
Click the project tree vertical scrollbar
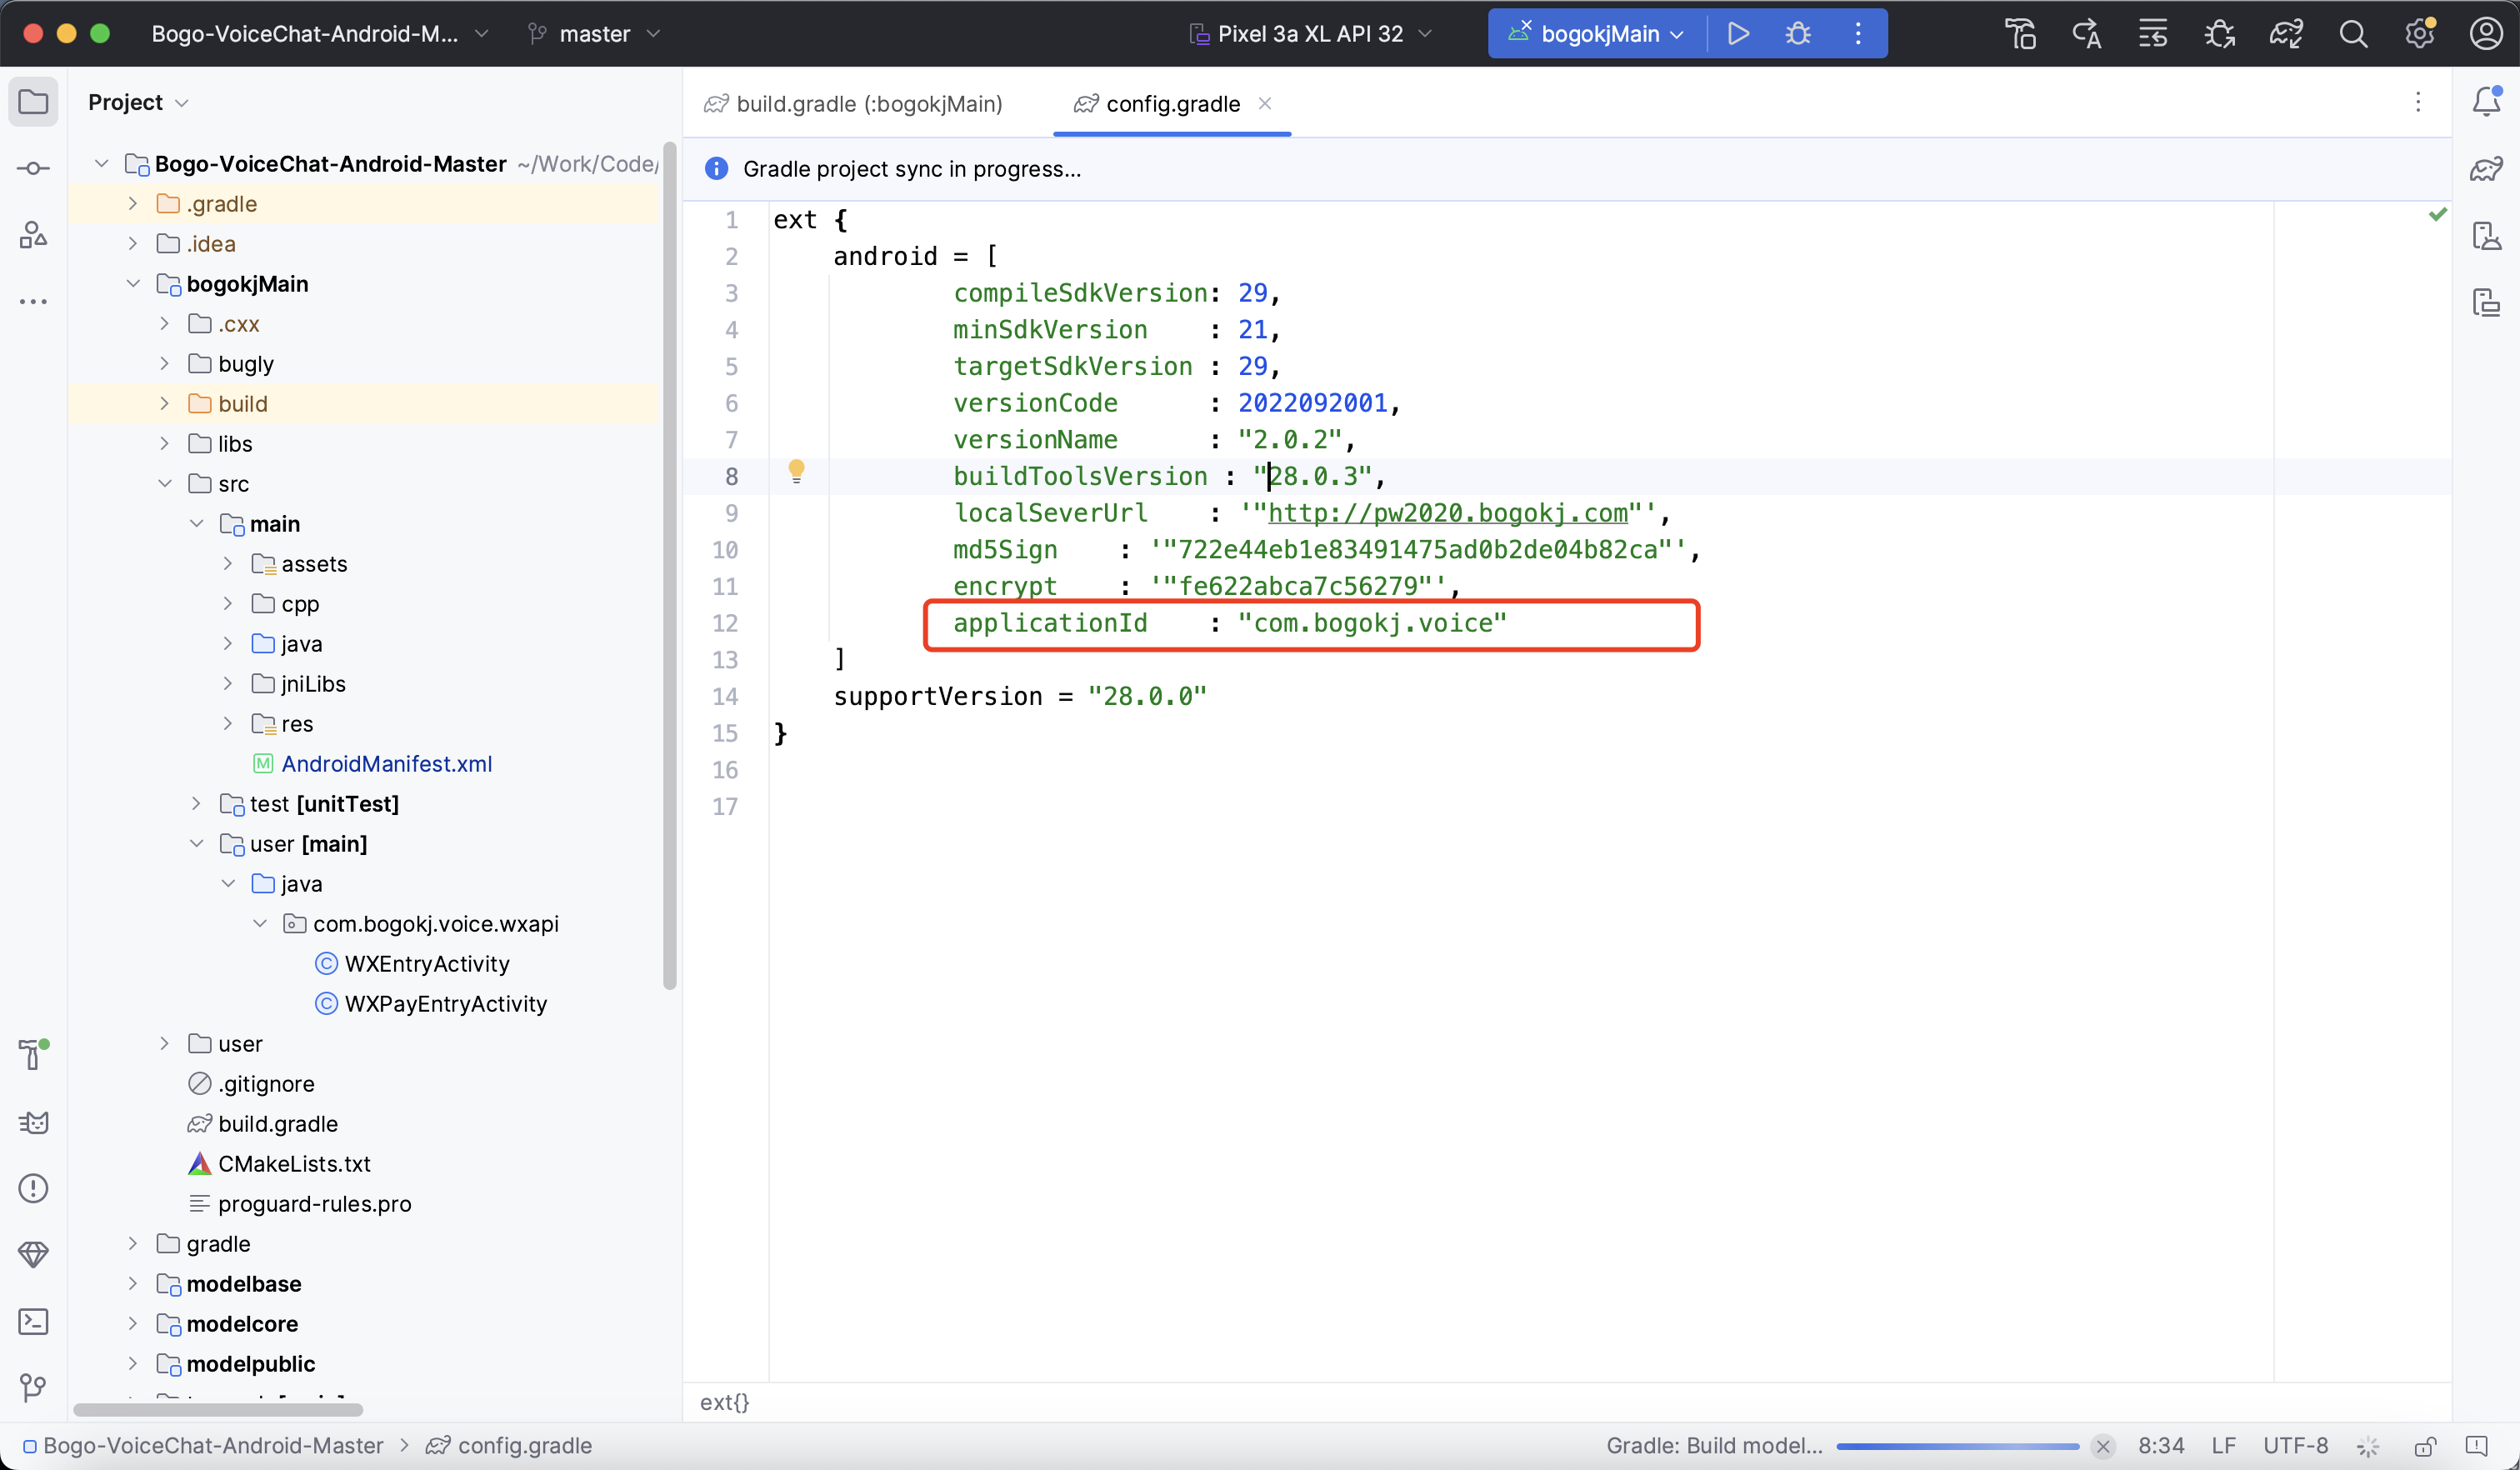pos(669,565)
